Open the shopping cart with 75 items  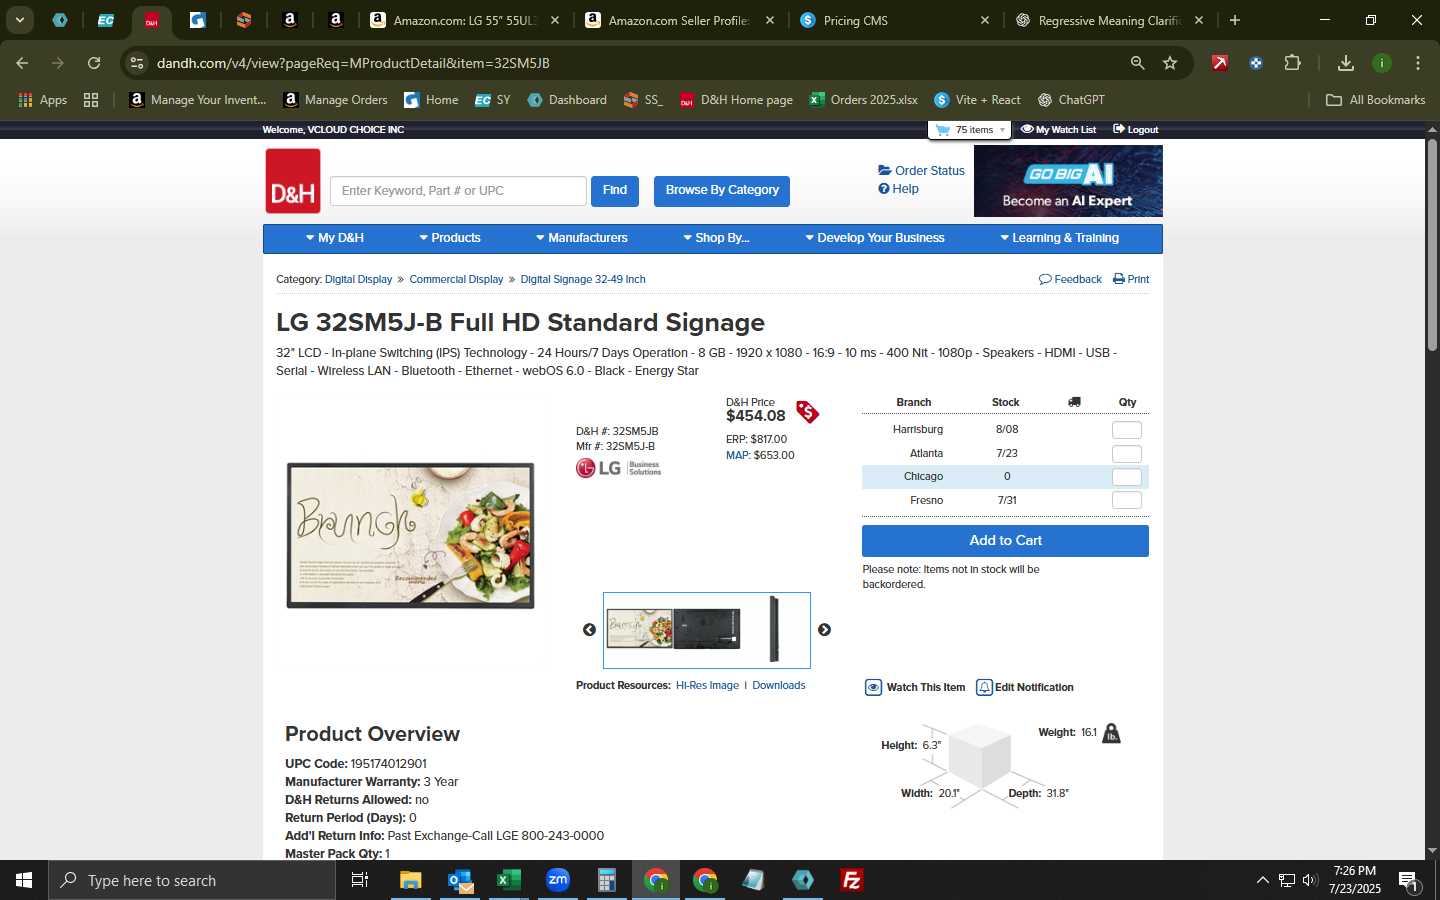[x=969, y=130]
